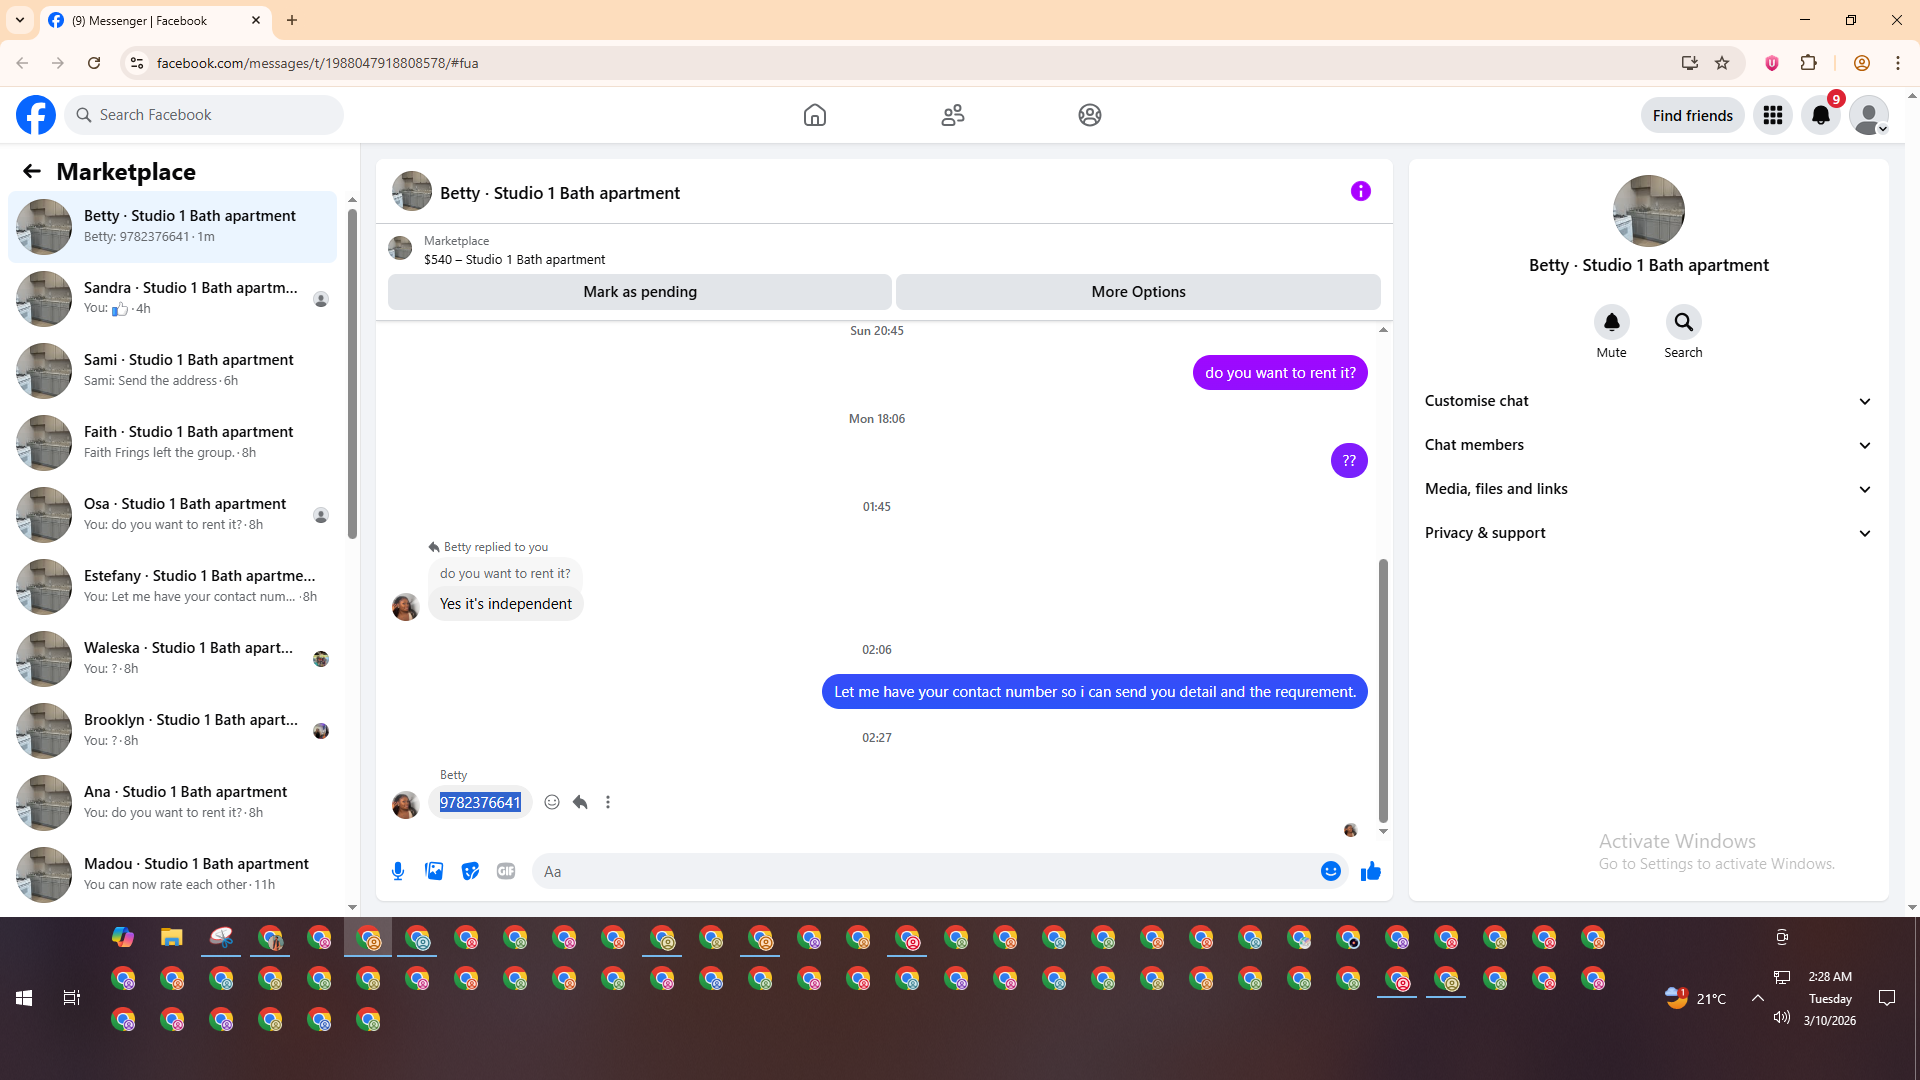Screen dimensions: 1920x1080
Task: Attach a photo using the image icon
Action: [434, 871]
